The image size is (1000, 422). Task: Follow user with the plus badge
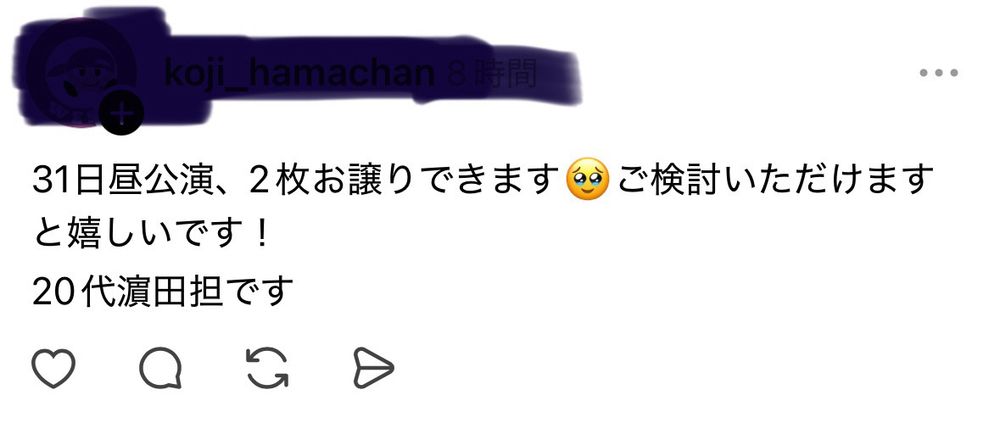(x=122, y=113)
